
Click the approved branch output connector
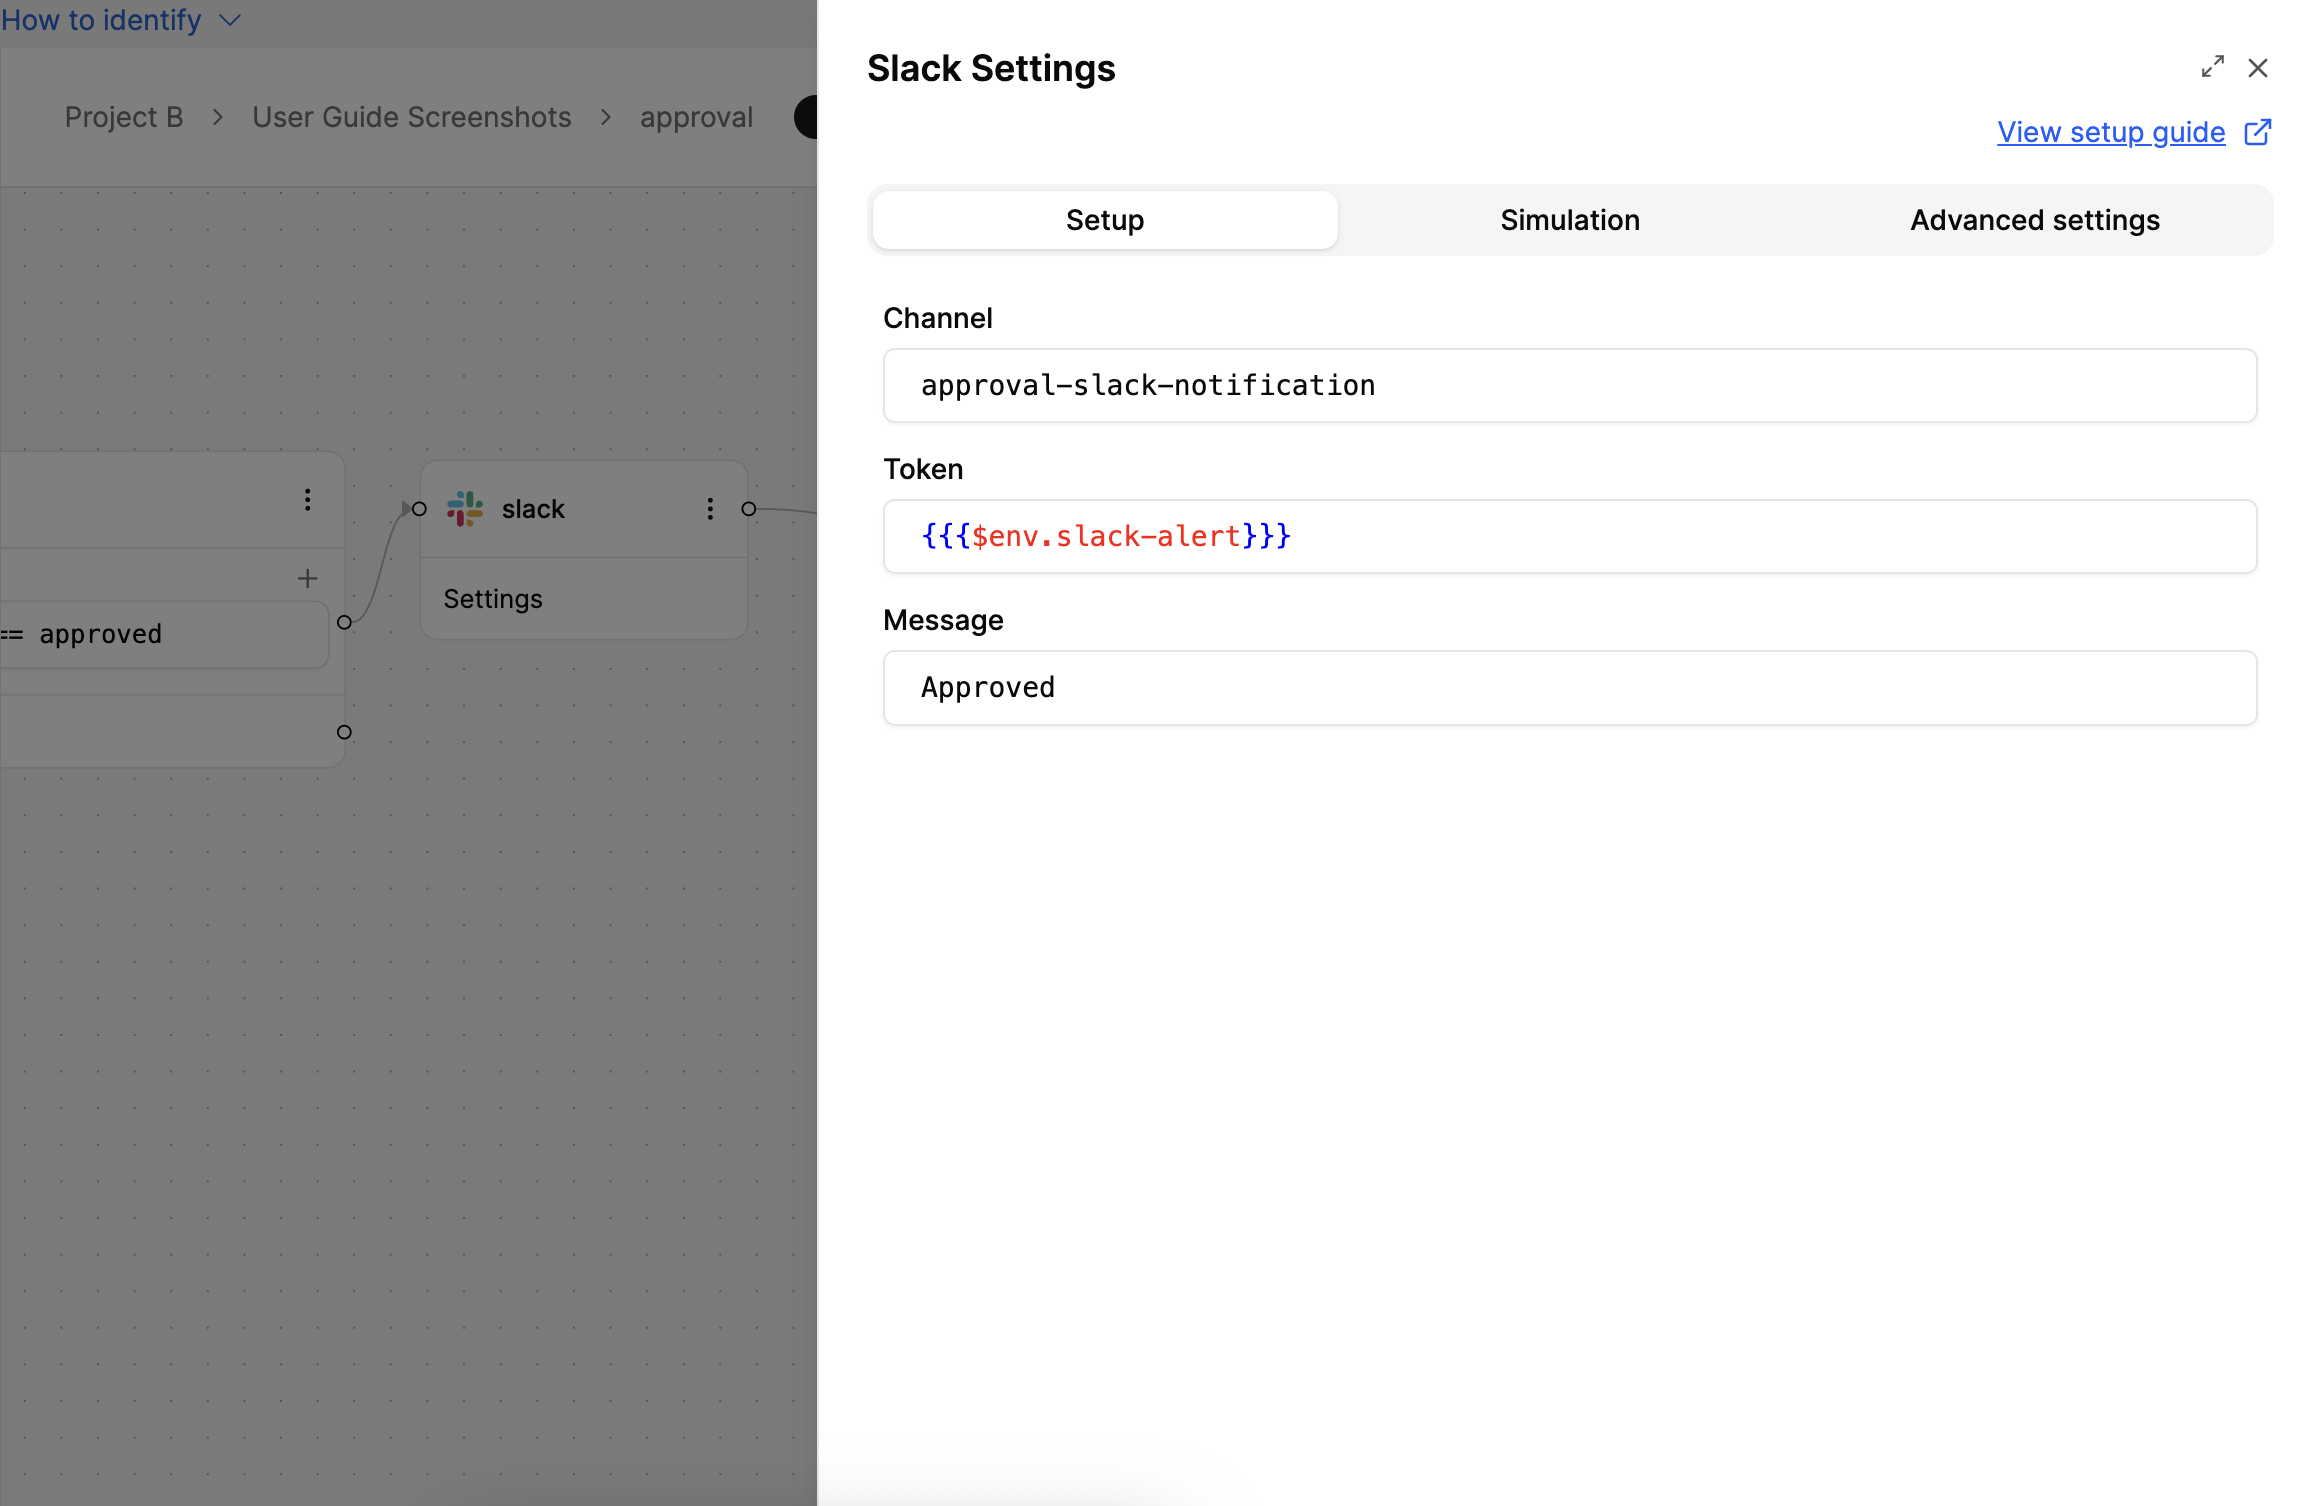pyautogui.click(x=344, y=622)
